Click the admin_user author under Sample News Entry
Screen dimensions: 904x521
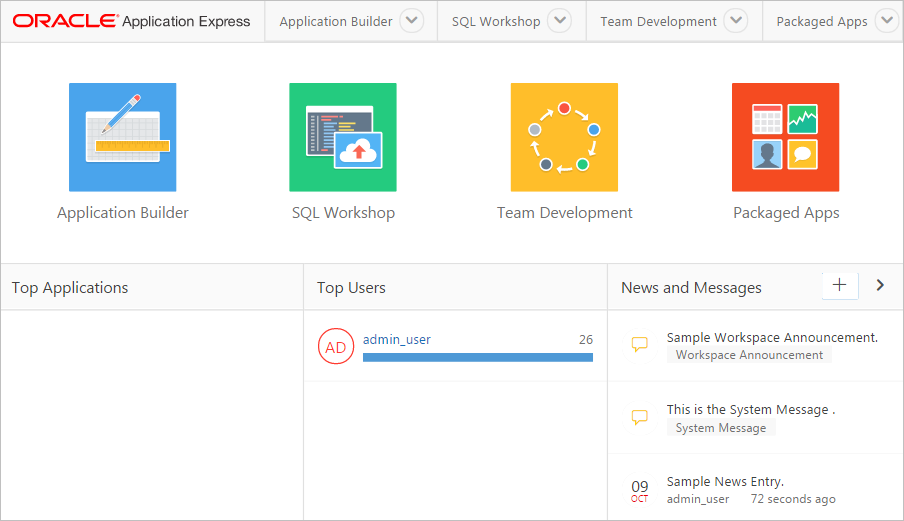(698, 499)
